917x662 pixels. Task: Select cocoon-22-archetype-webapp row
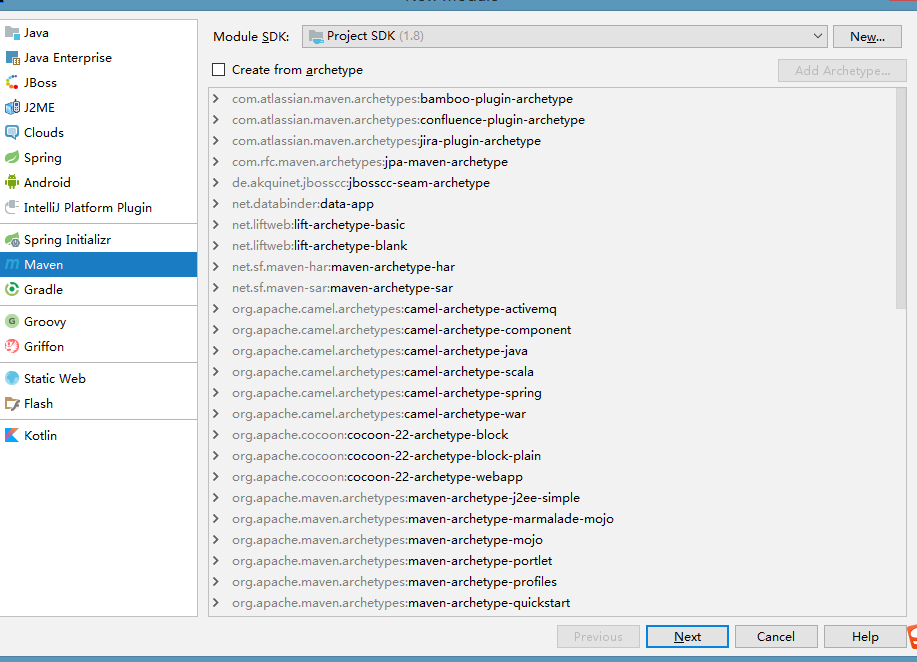point(551,477)
